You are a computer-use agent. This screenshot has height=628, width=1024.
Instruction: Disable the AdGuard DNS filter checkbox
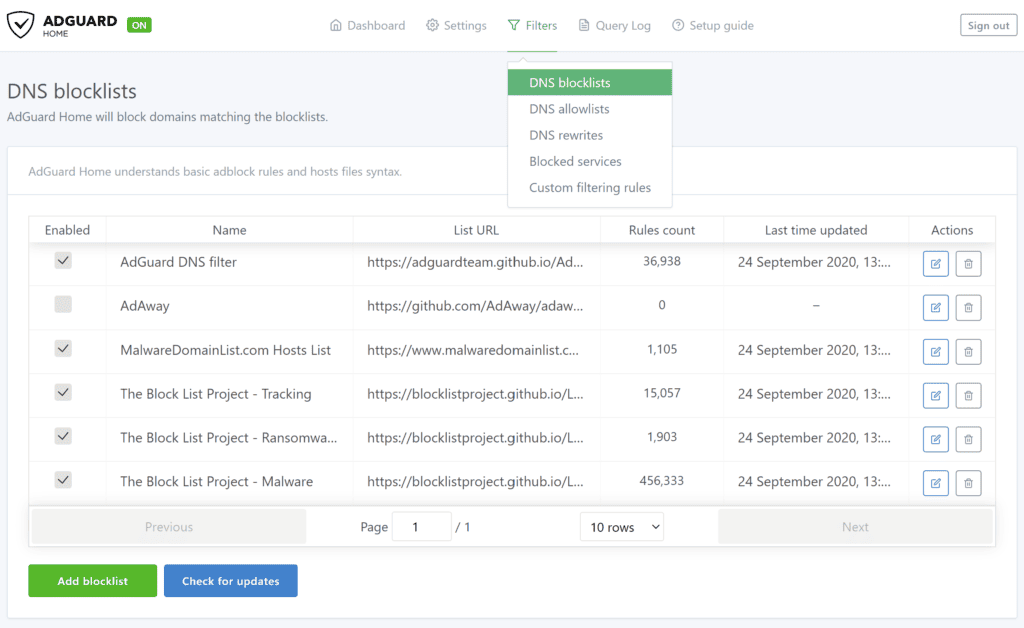tap(63, 260)
